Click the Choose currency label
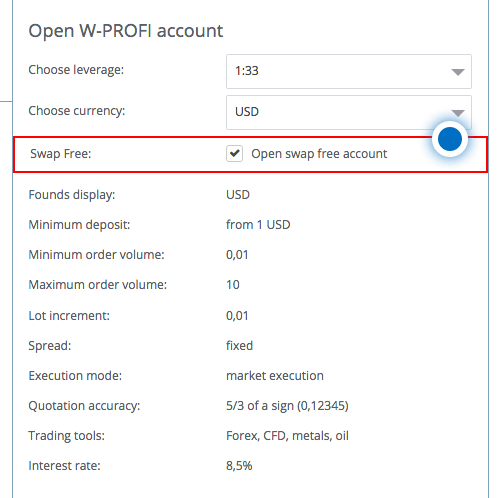 tap(77, 111)
